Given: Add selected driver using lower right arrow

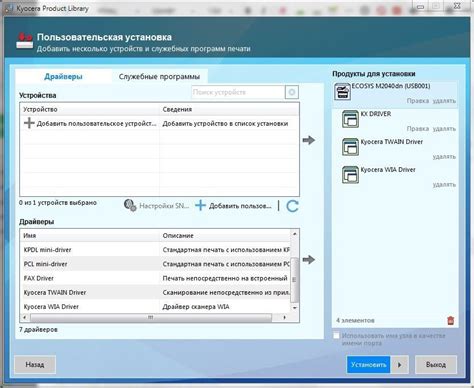Looking at the screenshot, I should 309,259.
